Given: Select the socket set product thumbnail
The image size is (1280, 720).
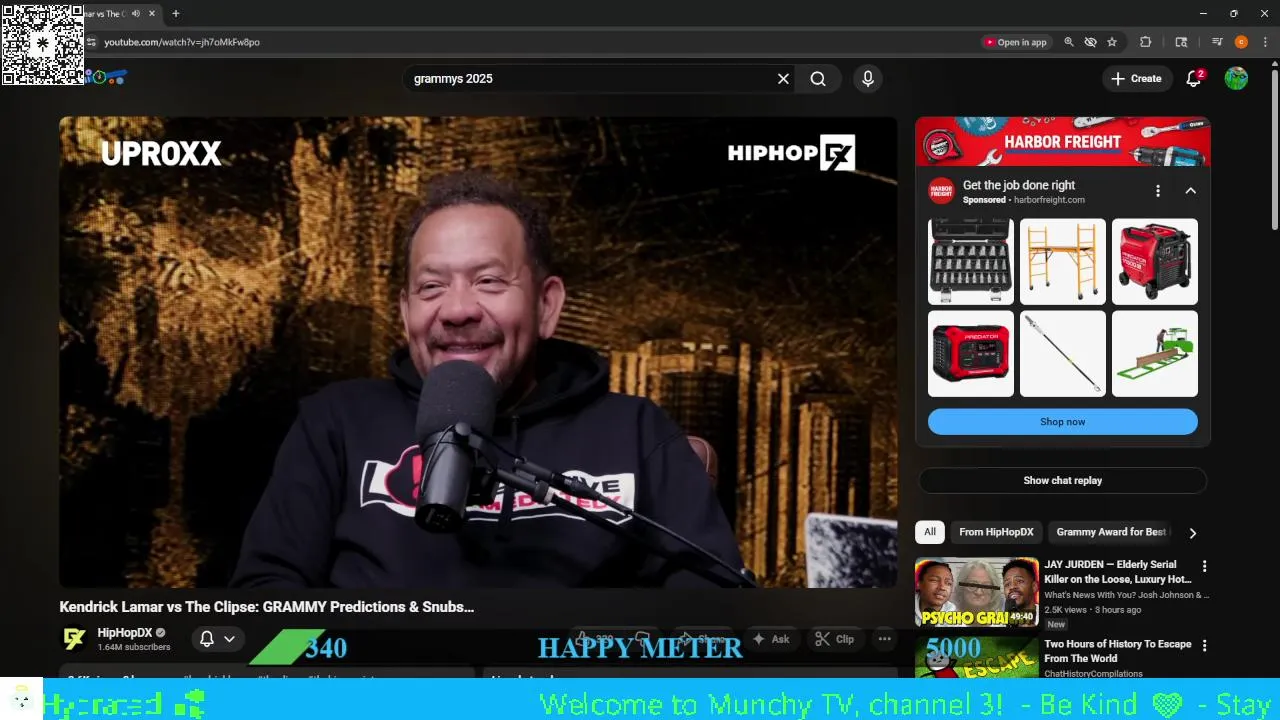Looking at the screenshot, I should (x=971, y=262).
